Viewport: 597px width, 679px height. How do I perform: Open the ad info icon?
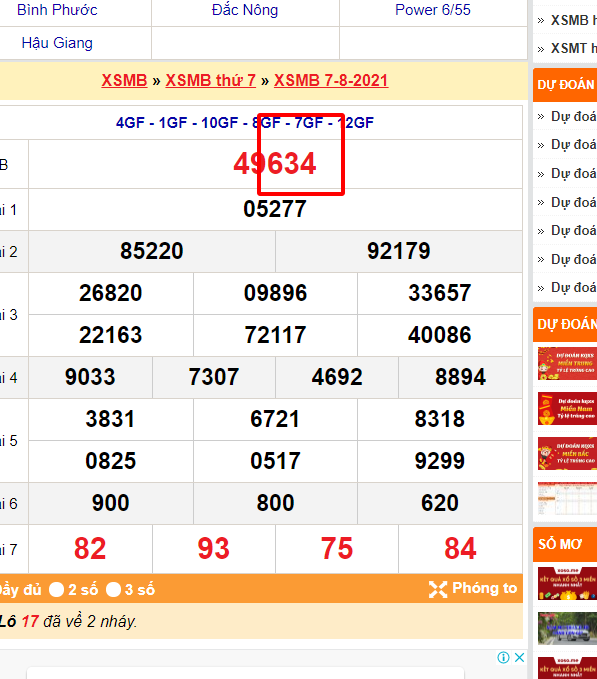(x=503, y=657)
